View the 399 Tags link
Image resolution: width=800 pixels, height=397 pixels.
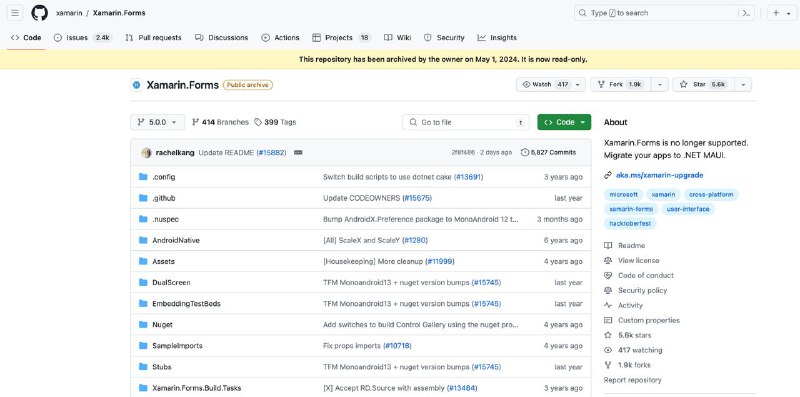tap(275, 122)
